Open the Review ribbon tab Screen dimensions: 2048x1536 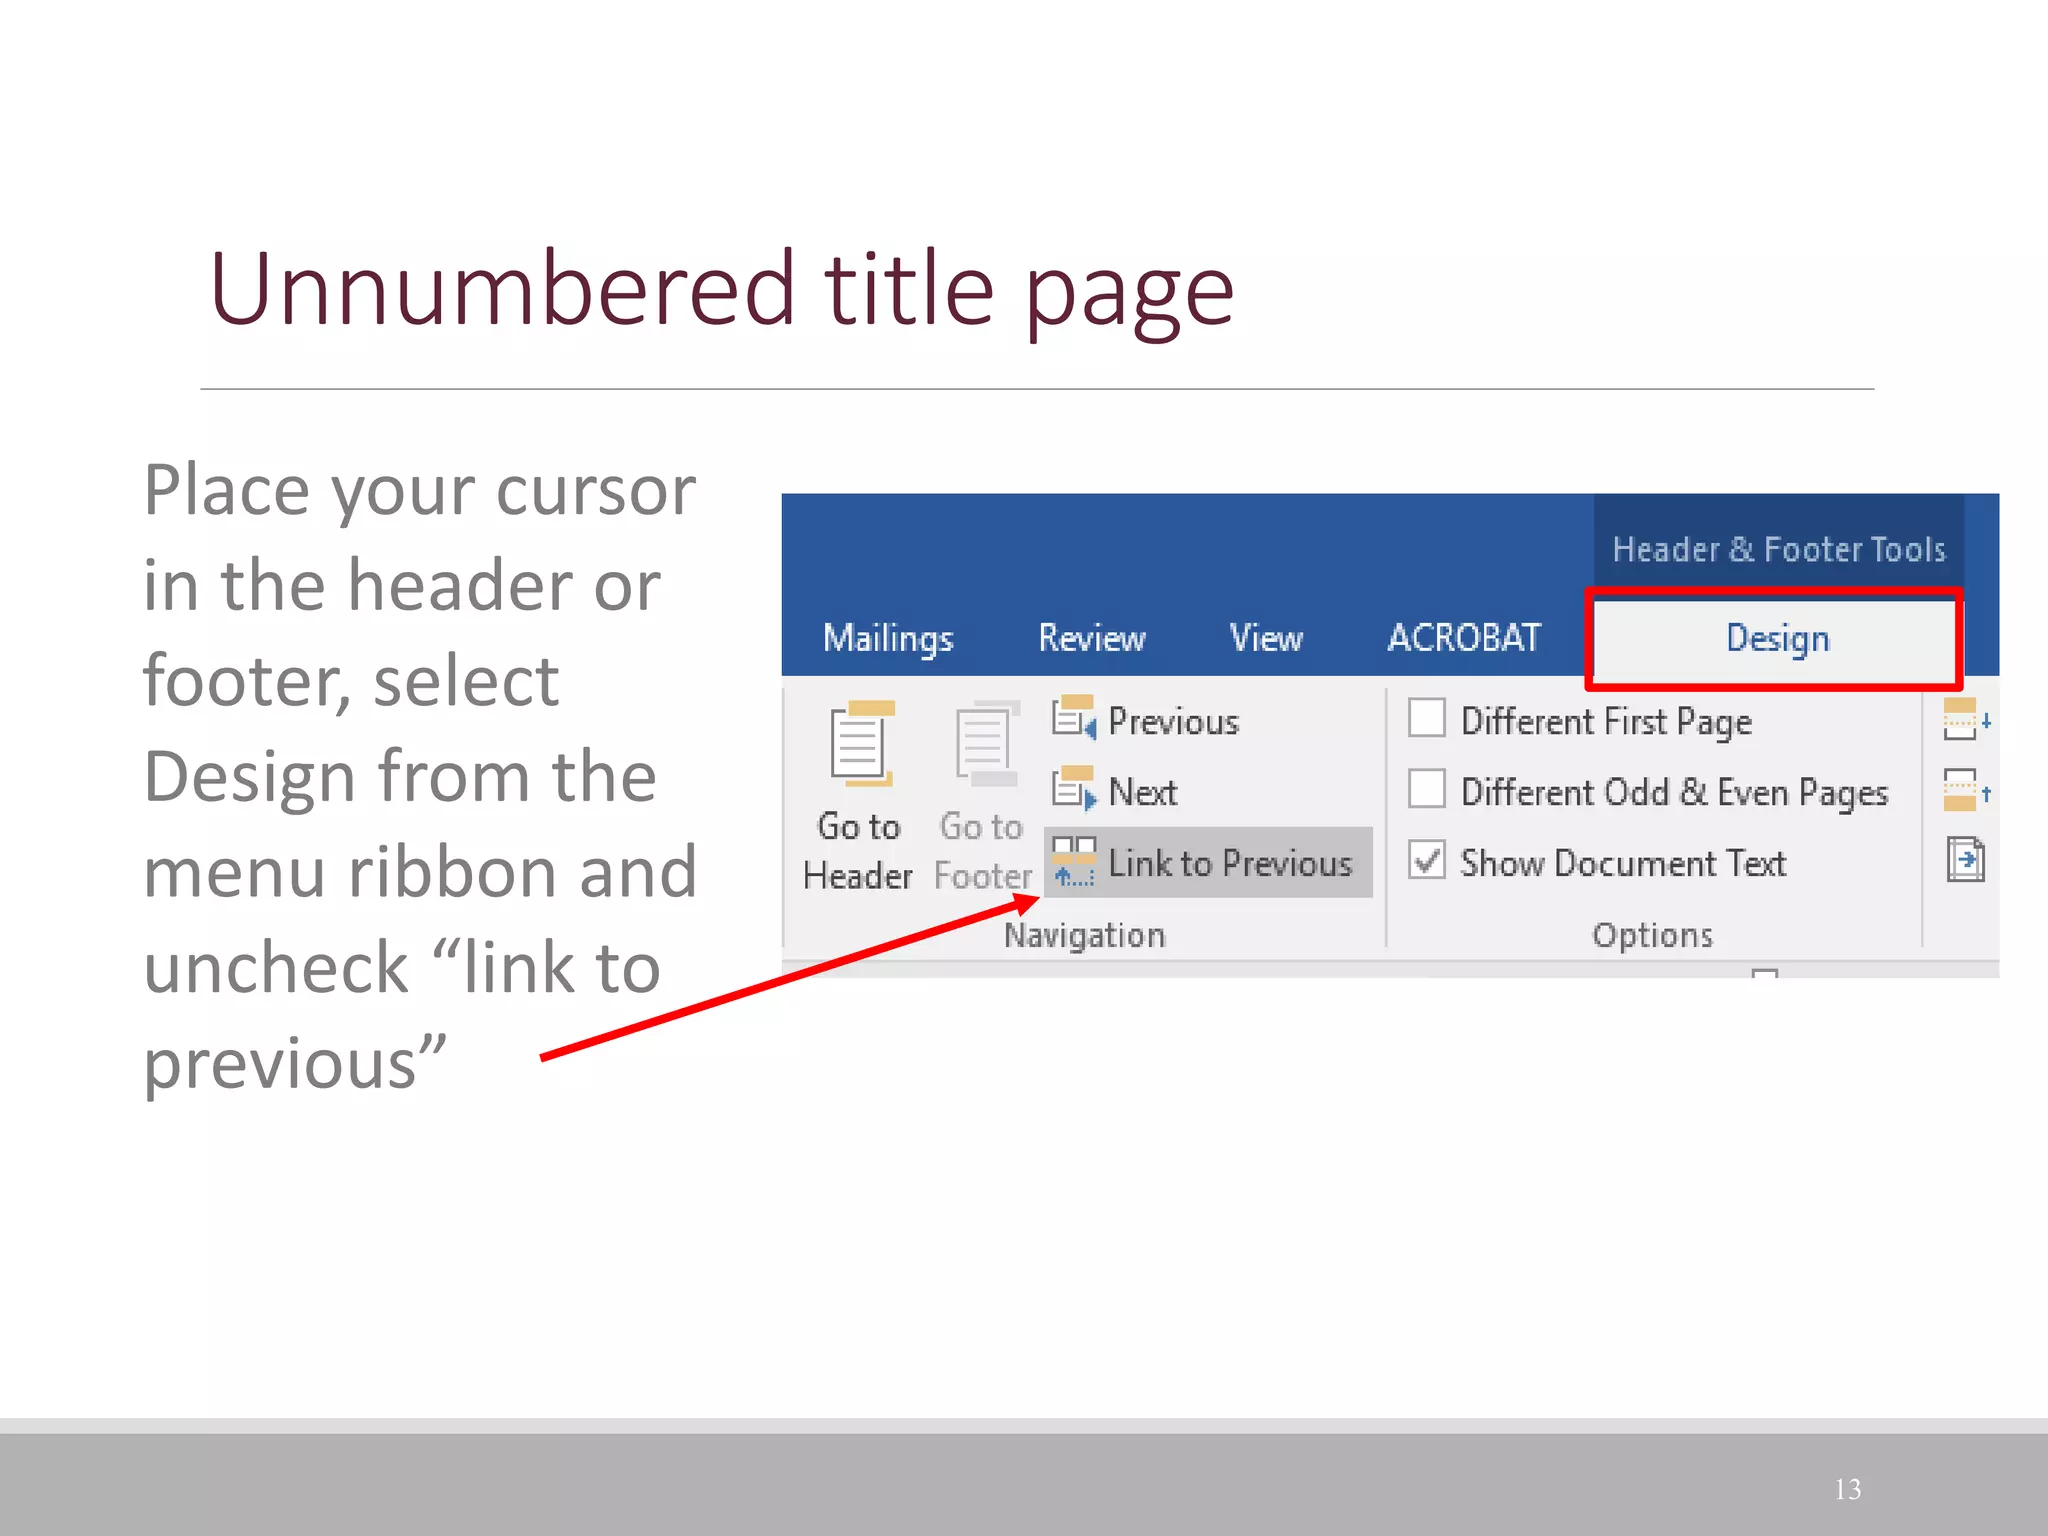point(1092,638)
